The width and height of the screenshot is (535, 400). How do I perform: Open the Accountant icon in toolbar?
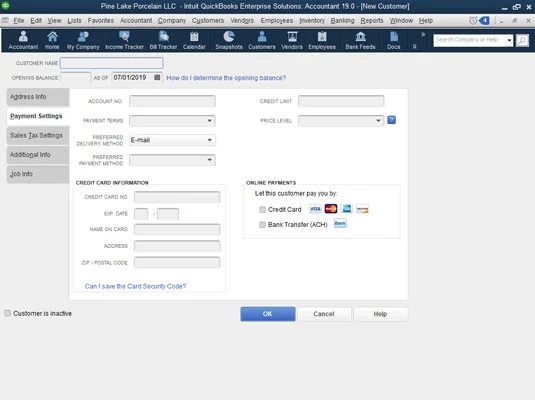click(x=23, y=40)
